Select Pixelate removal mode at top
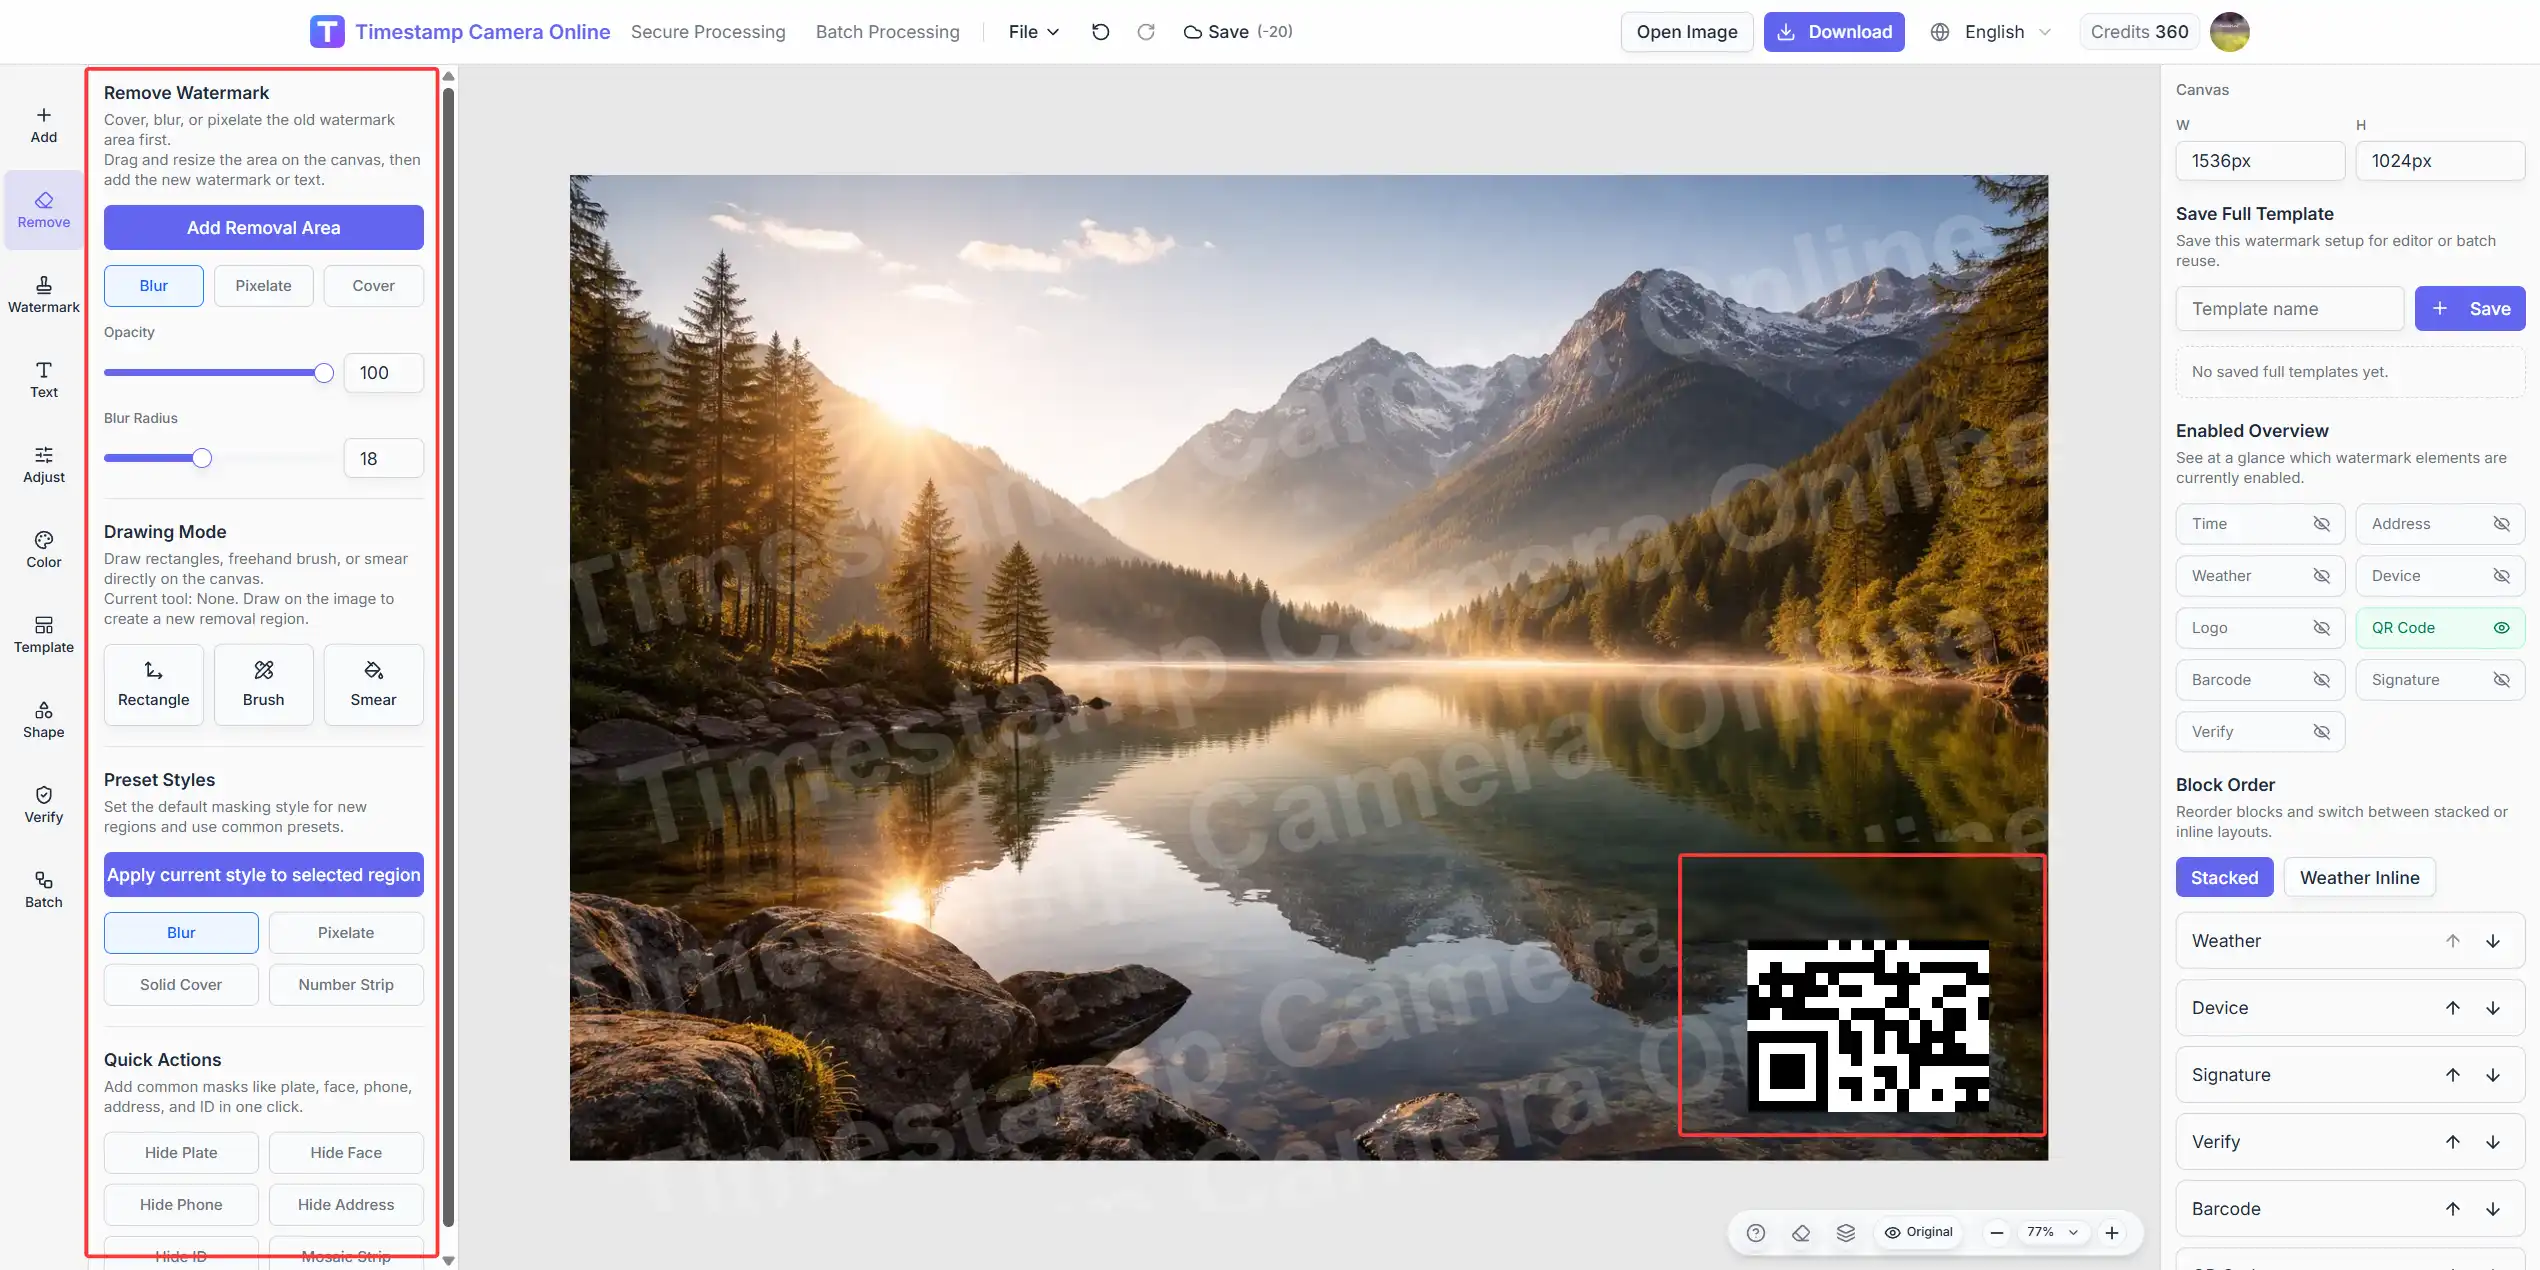 (264, 286)
